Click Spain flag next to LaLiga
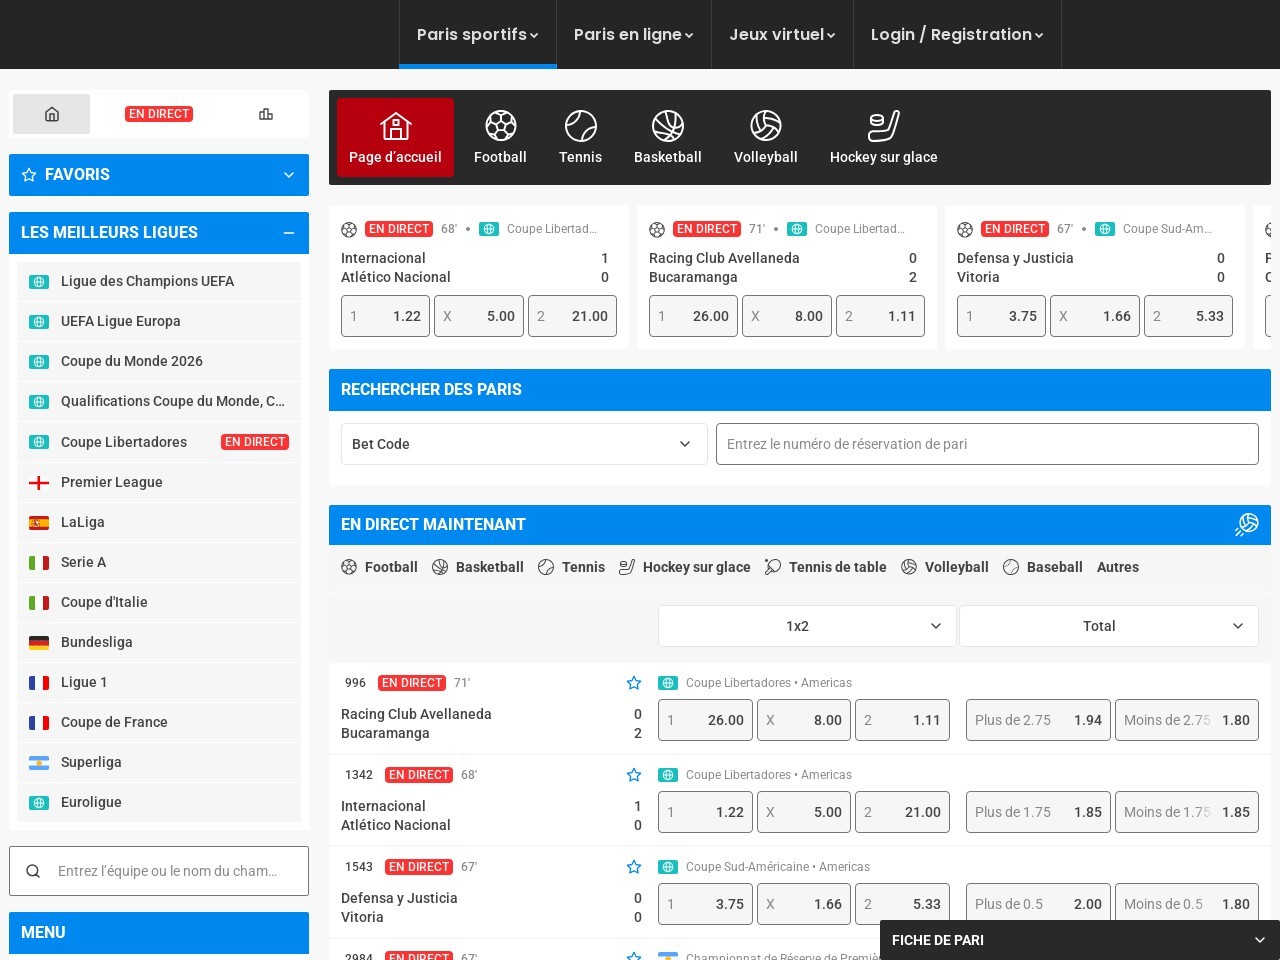Viewport: 1280px width, 960px height. pos(39,522)
